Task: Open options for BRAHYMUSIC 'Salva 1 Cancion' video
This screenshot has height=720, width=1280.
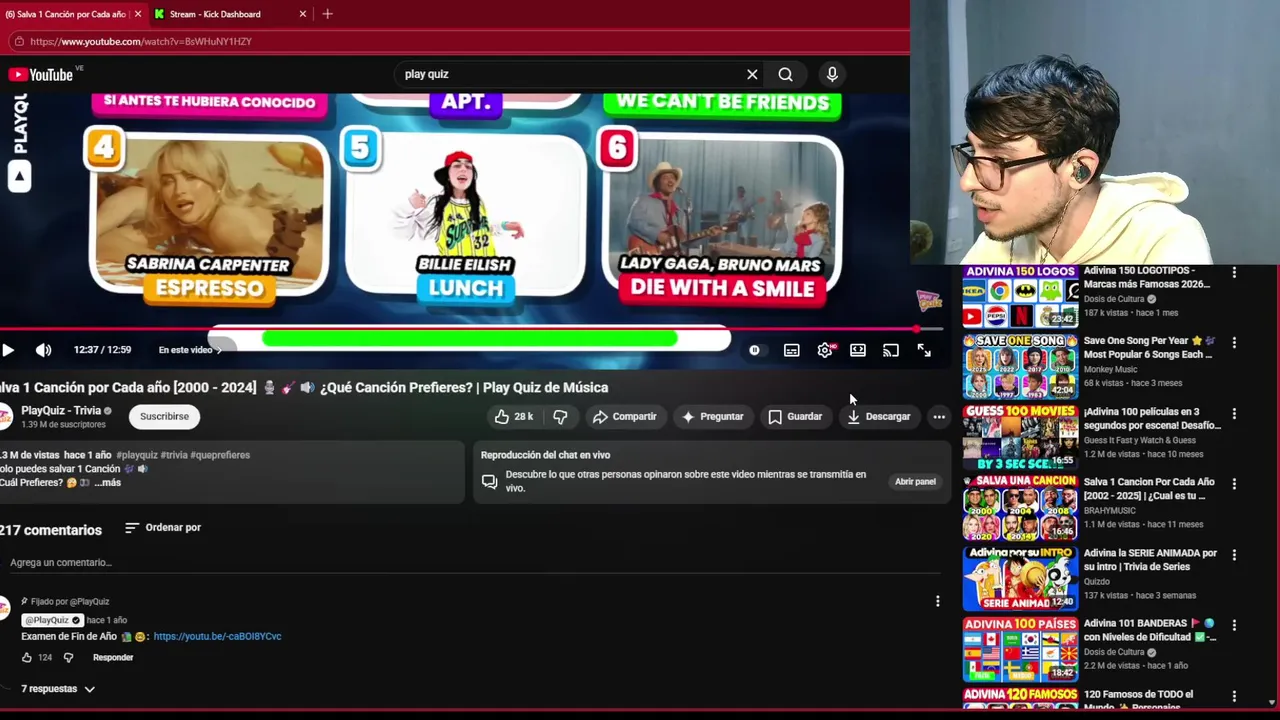Action: (x=1234, y=483)
